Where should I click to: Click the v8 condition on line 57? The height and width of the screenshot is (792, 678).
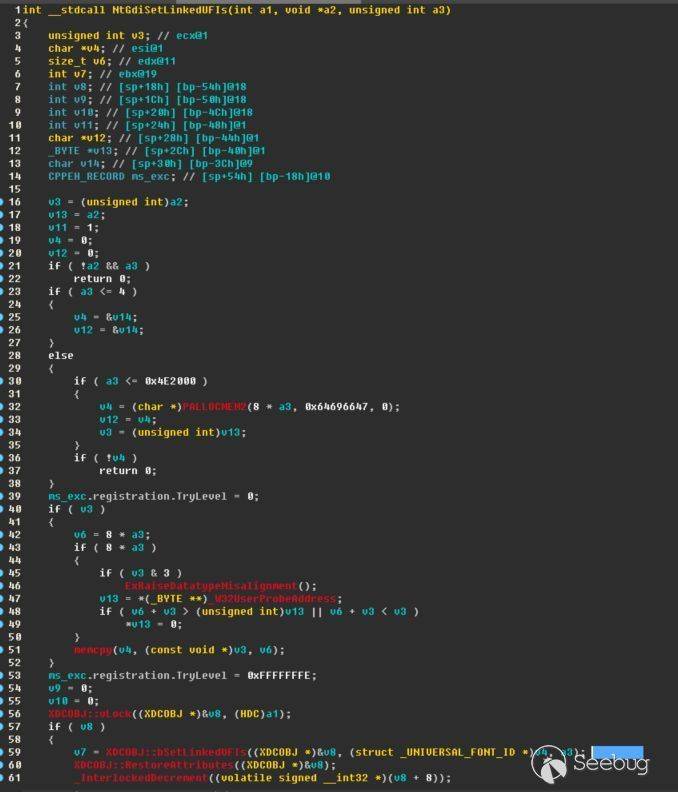86,726
